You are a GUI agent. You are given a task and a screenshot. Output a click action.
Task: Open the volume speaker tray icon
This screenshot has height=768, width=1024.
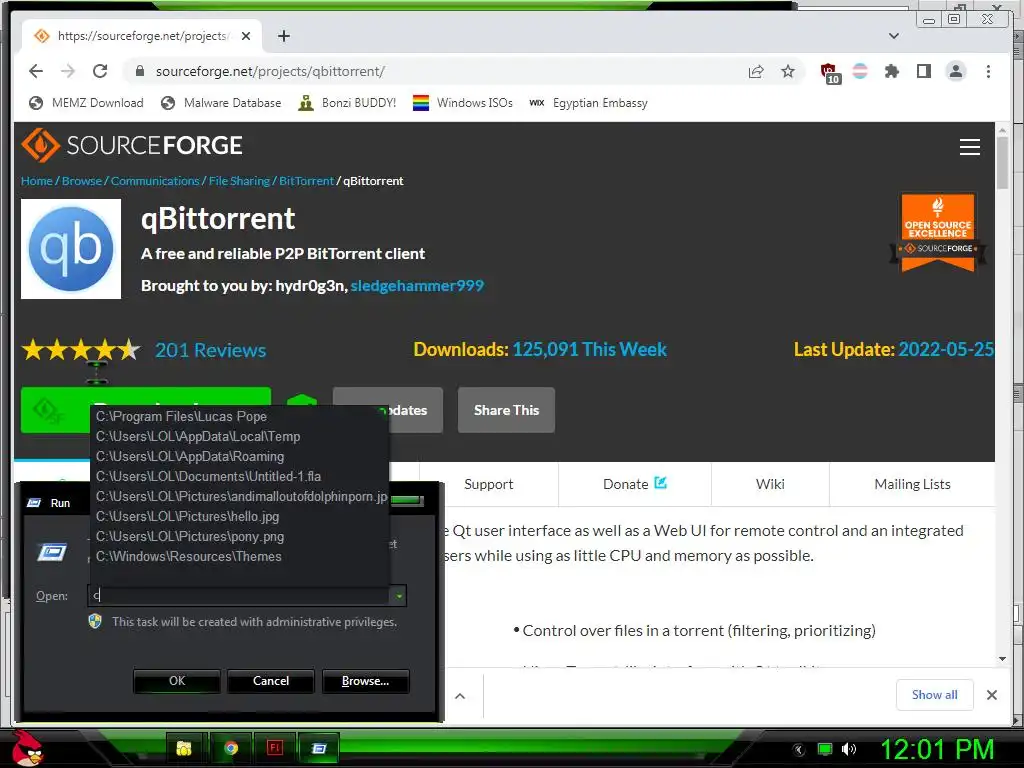pos(849,749)
